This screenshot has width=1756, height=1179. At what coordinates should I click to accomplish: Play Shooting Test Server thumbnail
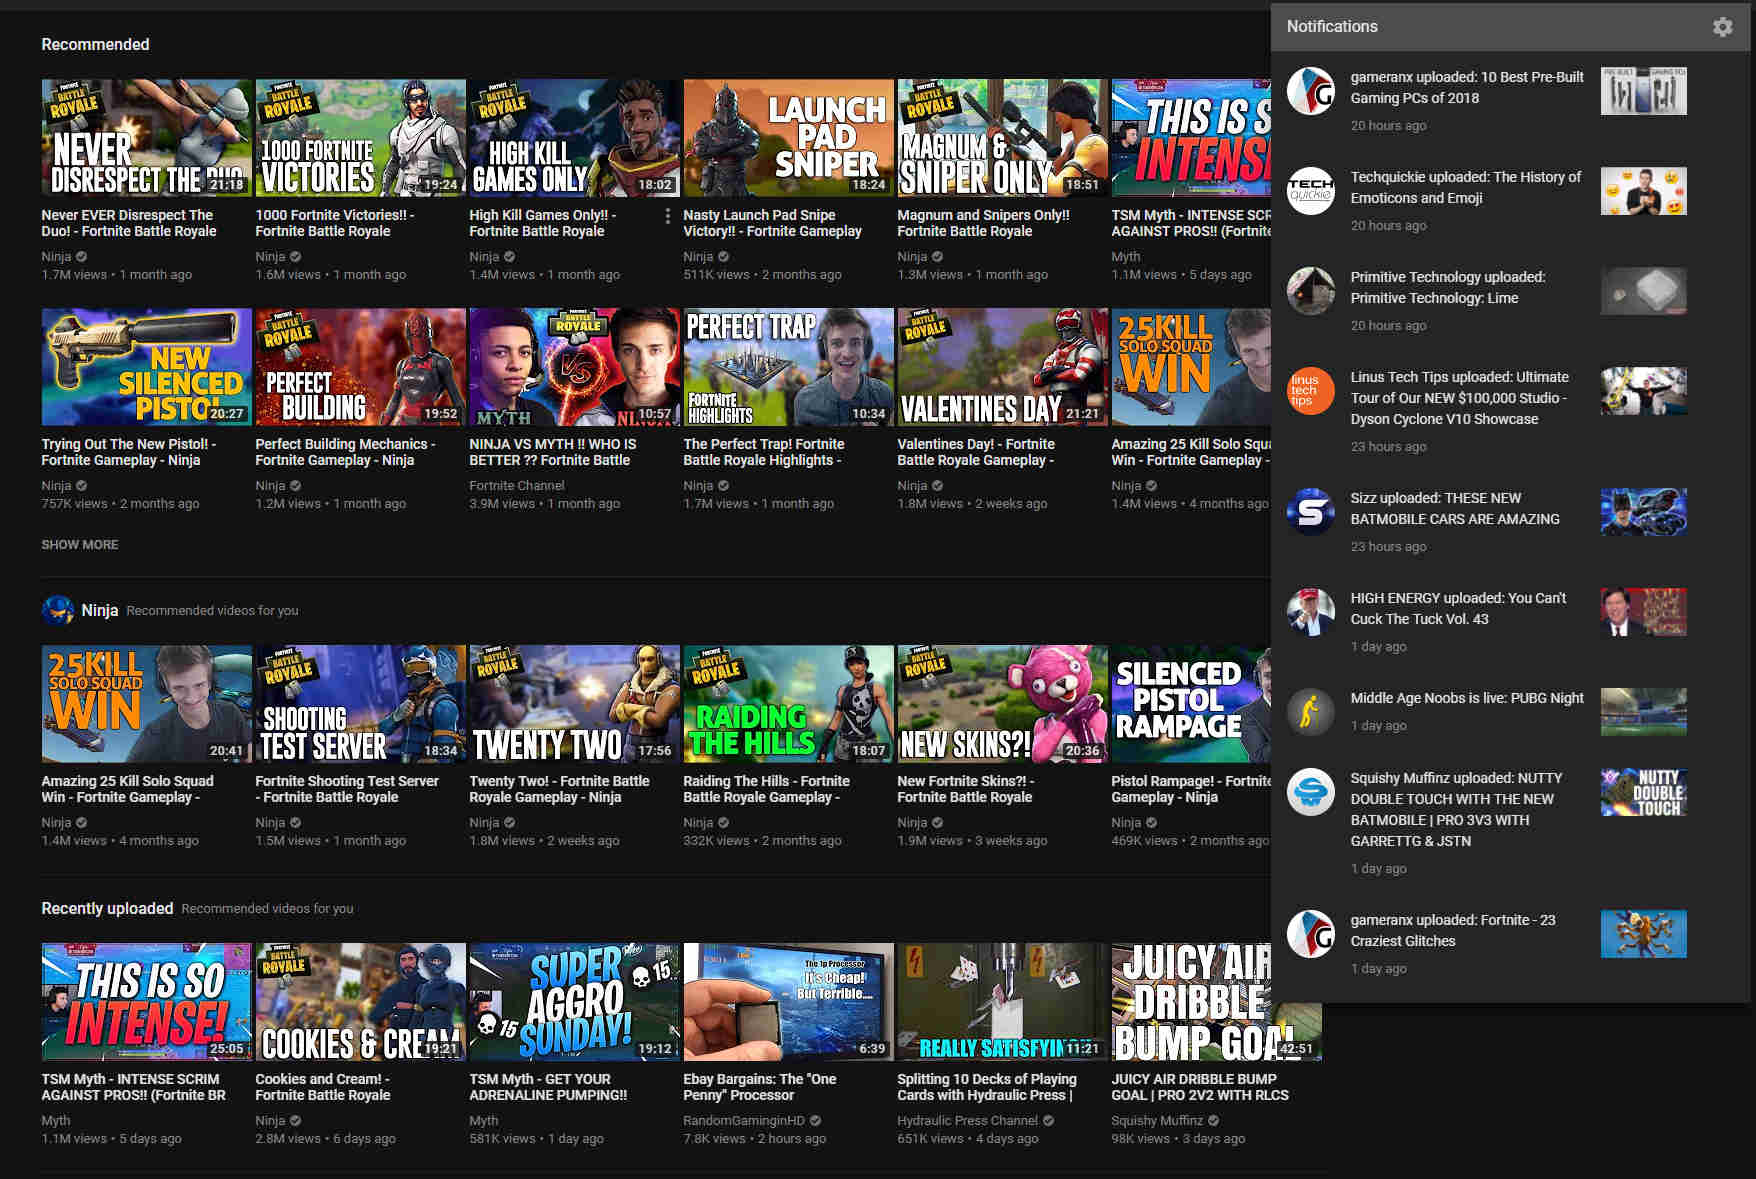pyautogui.click(x=360, y=704)
